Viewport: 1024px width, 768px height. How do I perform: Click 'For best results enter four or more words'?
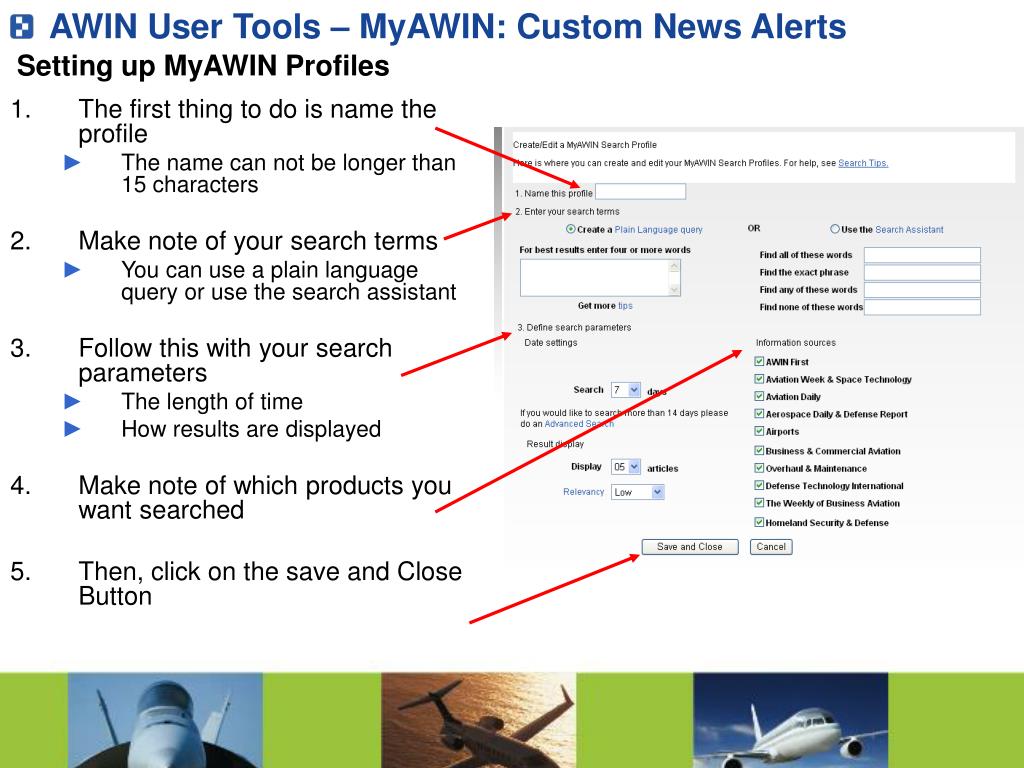(x=605, y=250)
